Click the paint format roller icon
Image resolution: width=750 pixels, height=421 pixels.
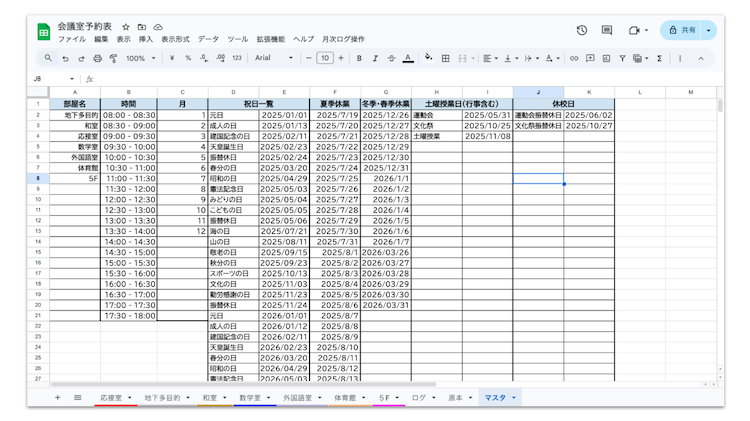(113, 59)
